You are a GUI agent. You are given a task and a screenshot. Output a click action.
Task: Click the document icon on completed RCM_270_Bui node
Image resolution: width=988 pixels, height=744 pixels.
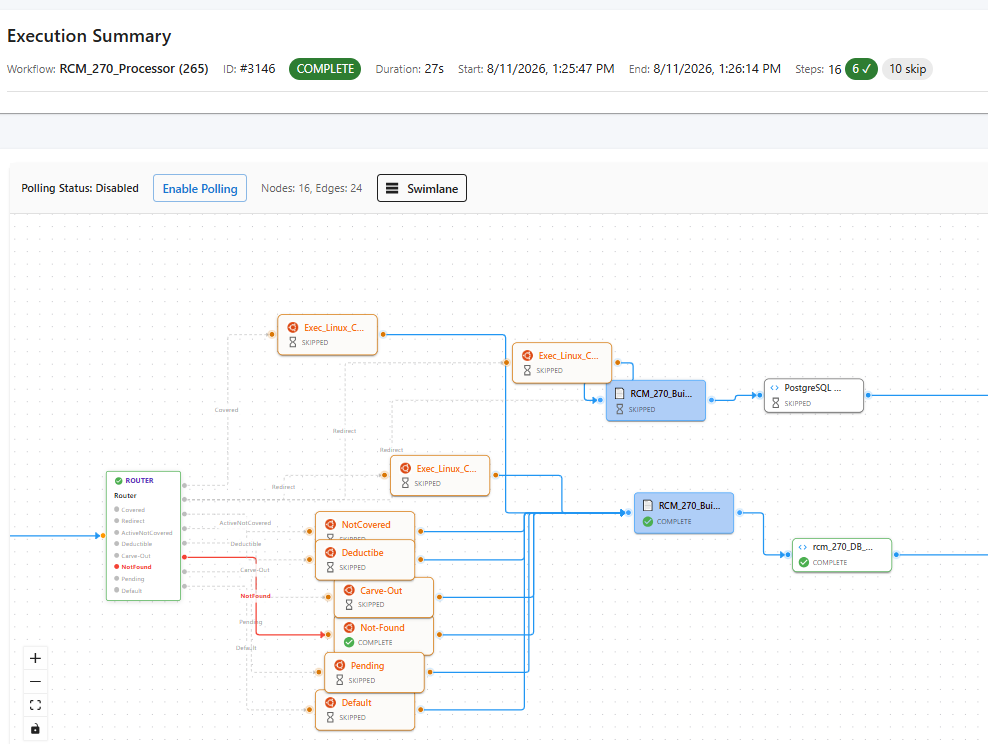point(648,505)
